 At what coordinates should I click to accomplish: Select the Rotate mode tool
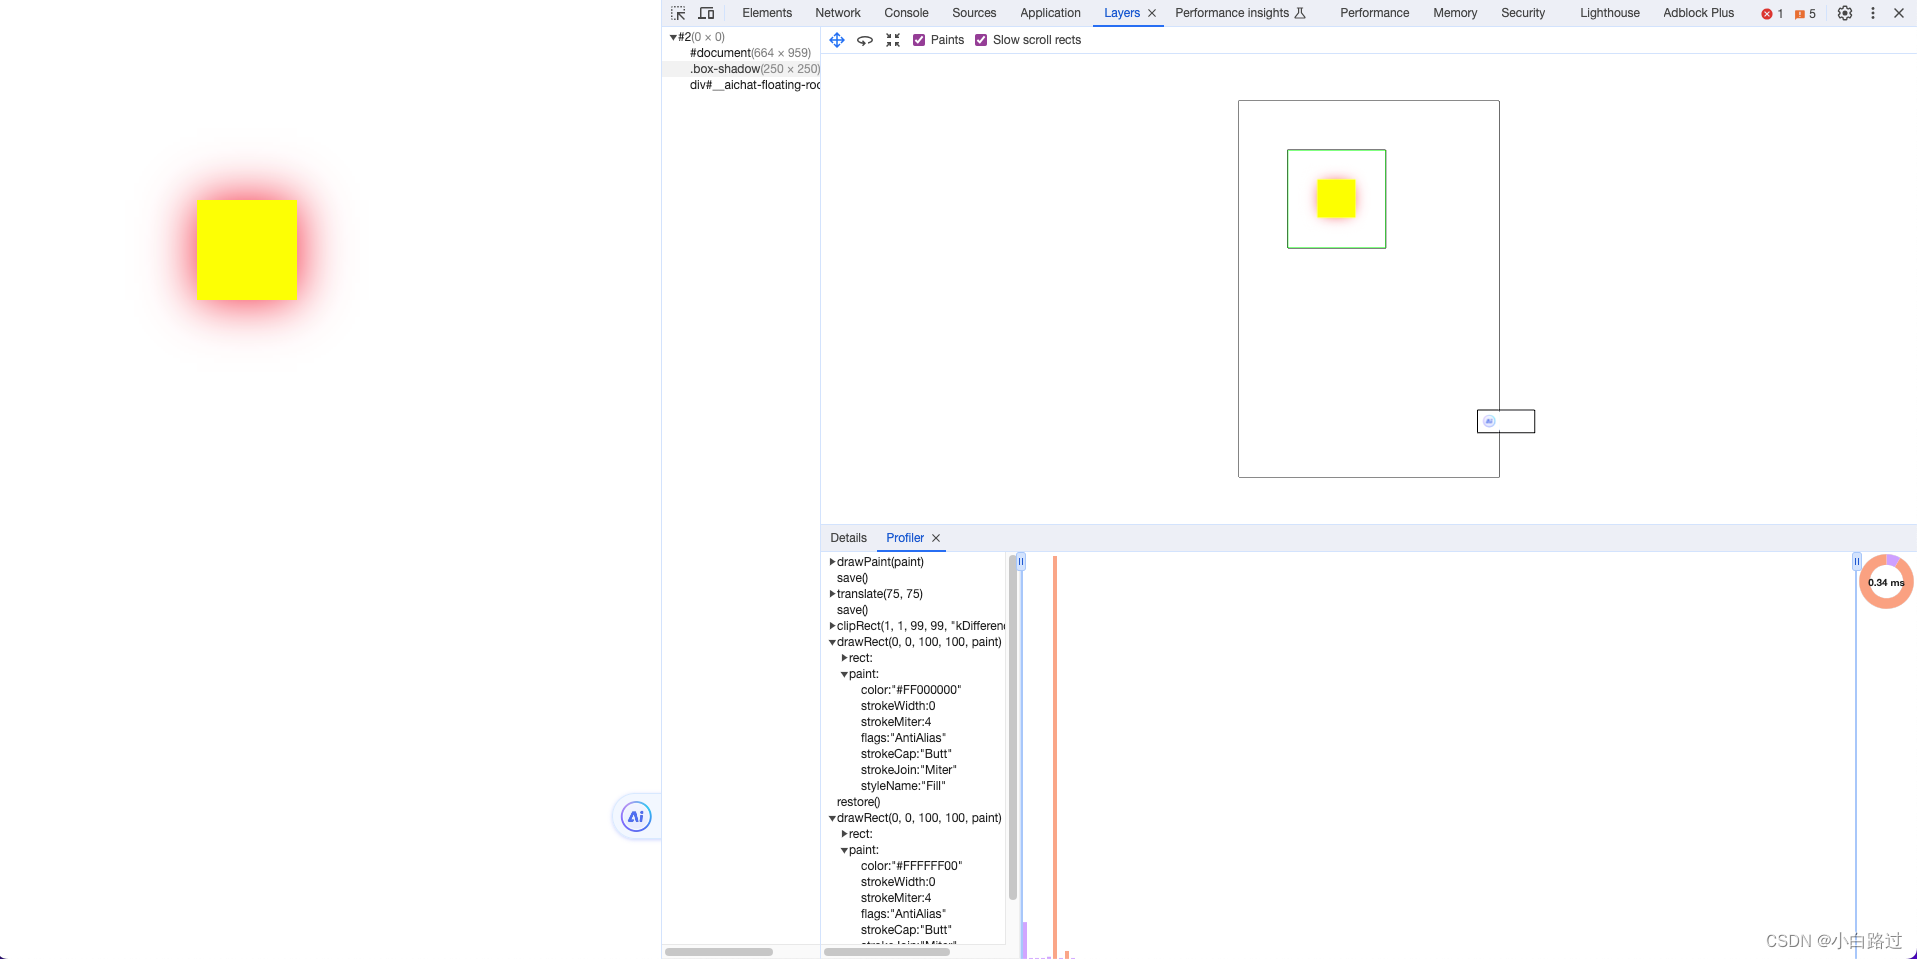click(x=865, y=40)
